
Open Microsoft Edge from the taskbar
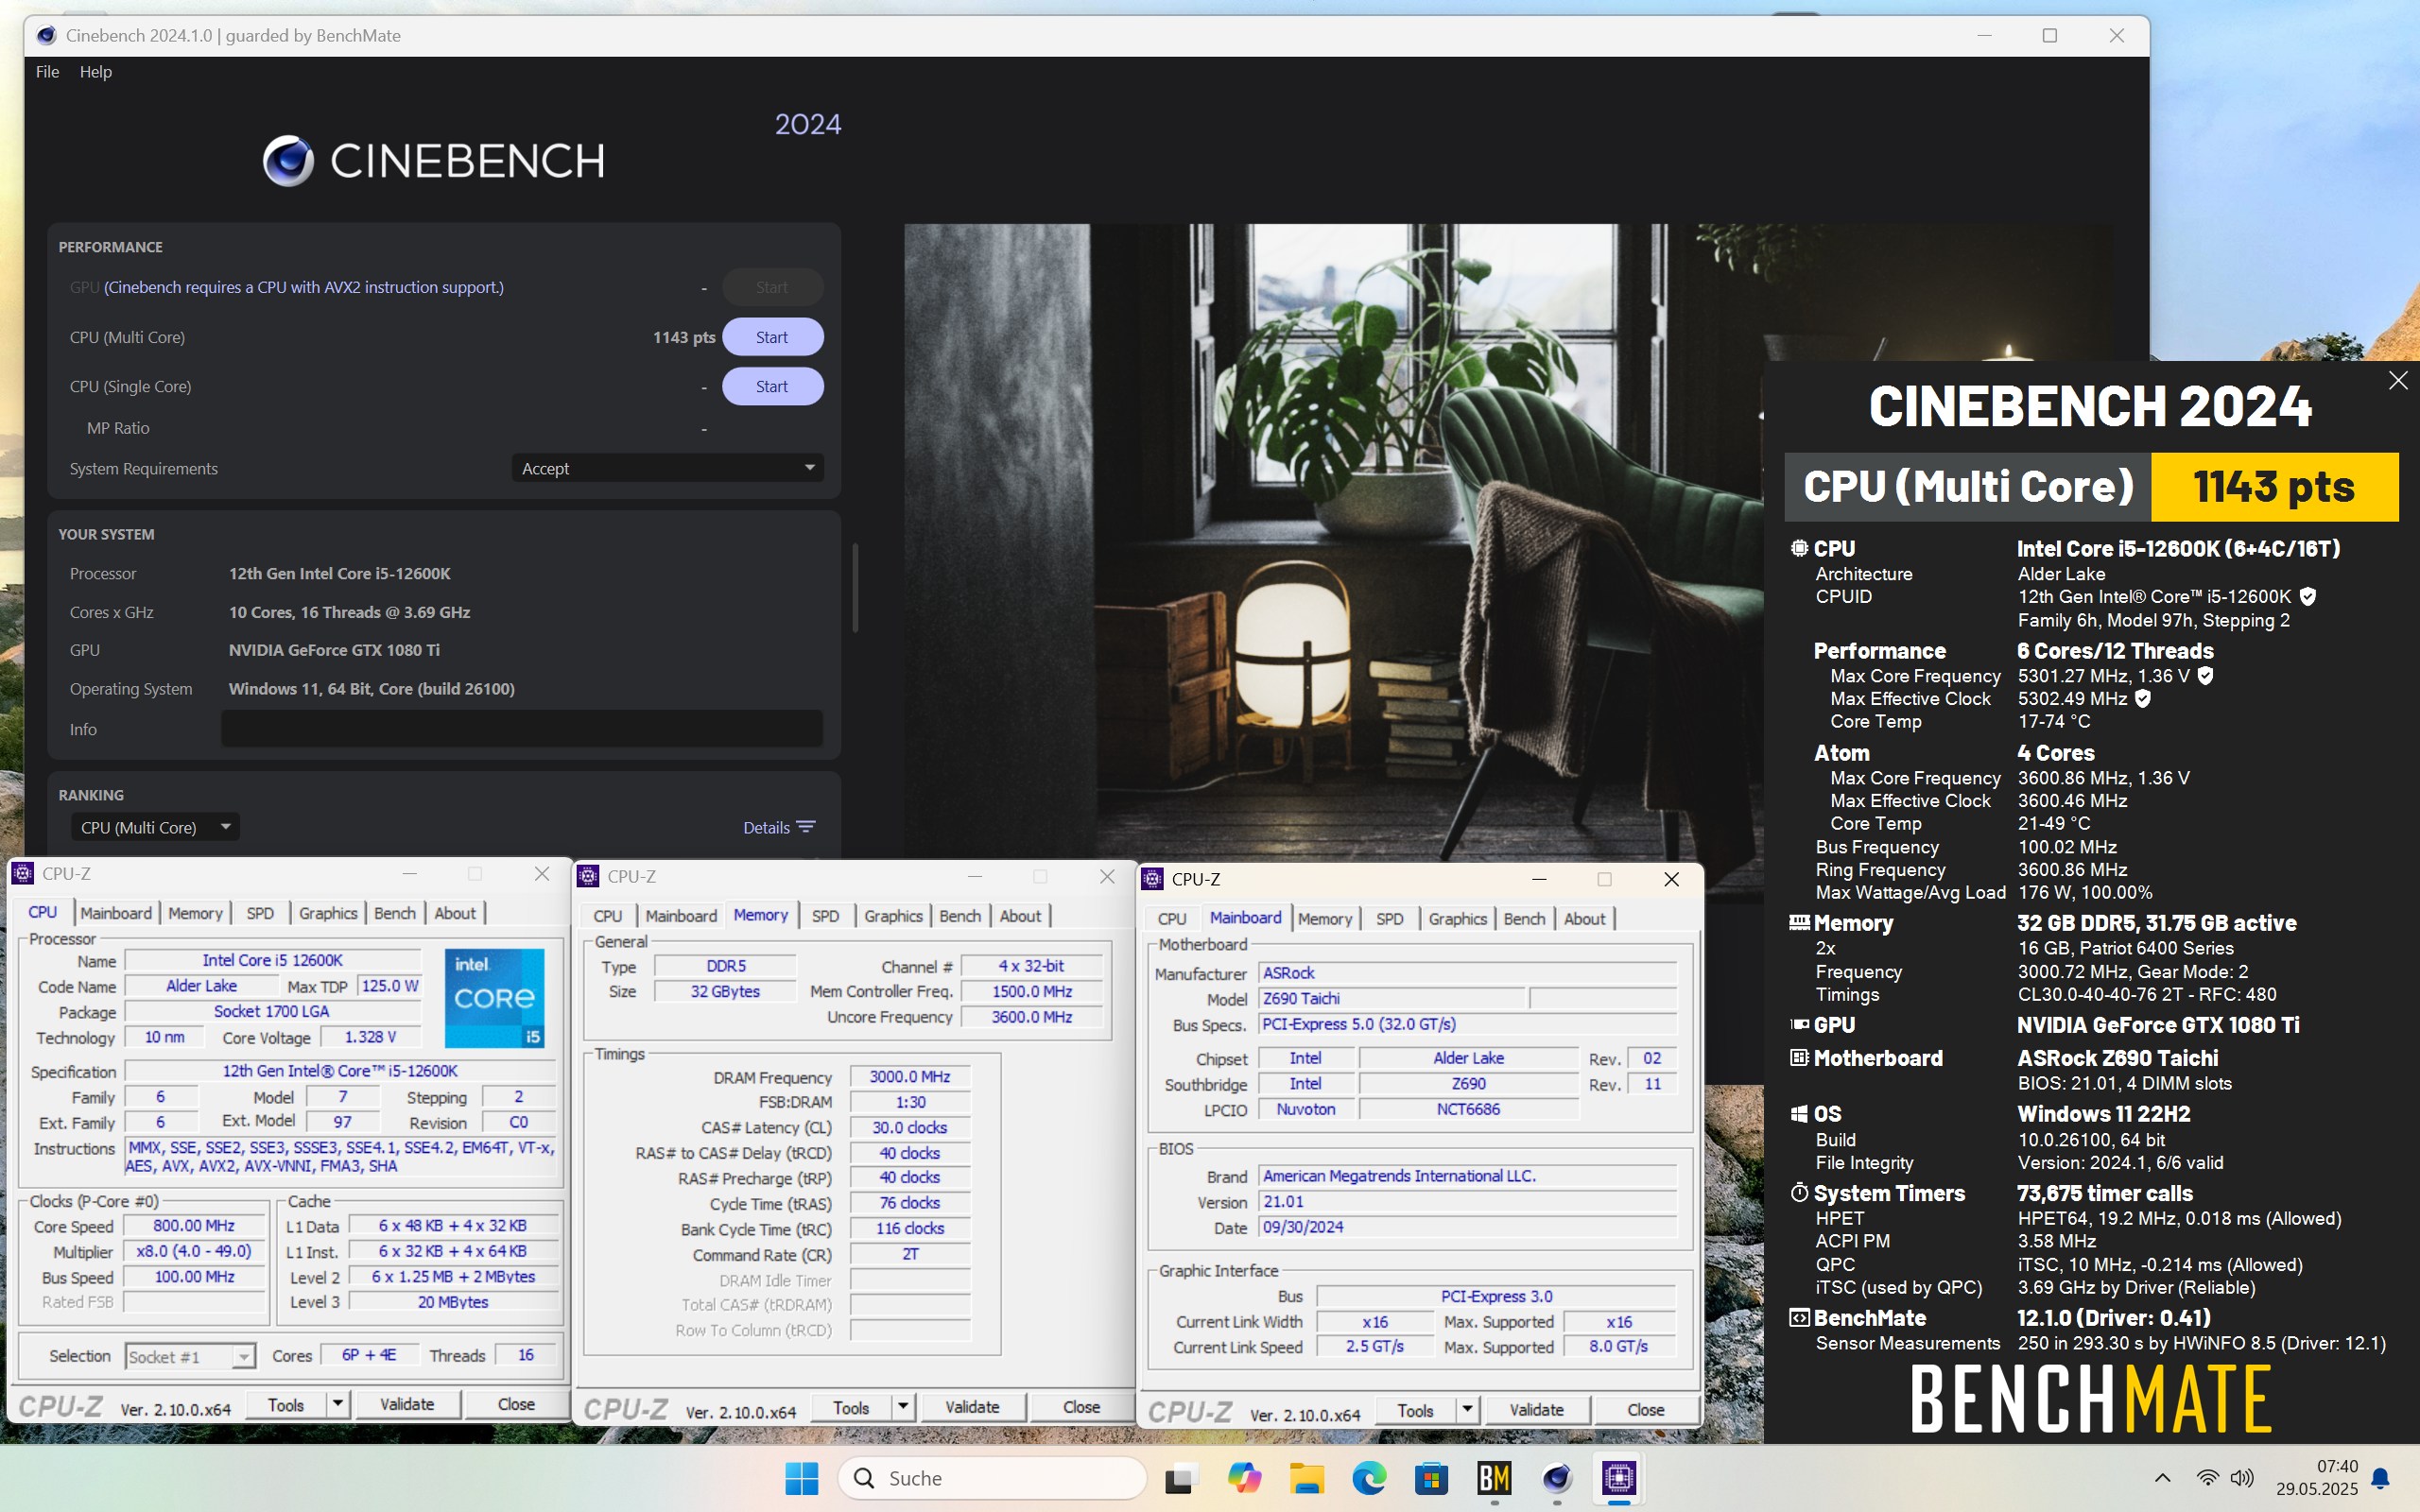click(x=1369, y=1477)
